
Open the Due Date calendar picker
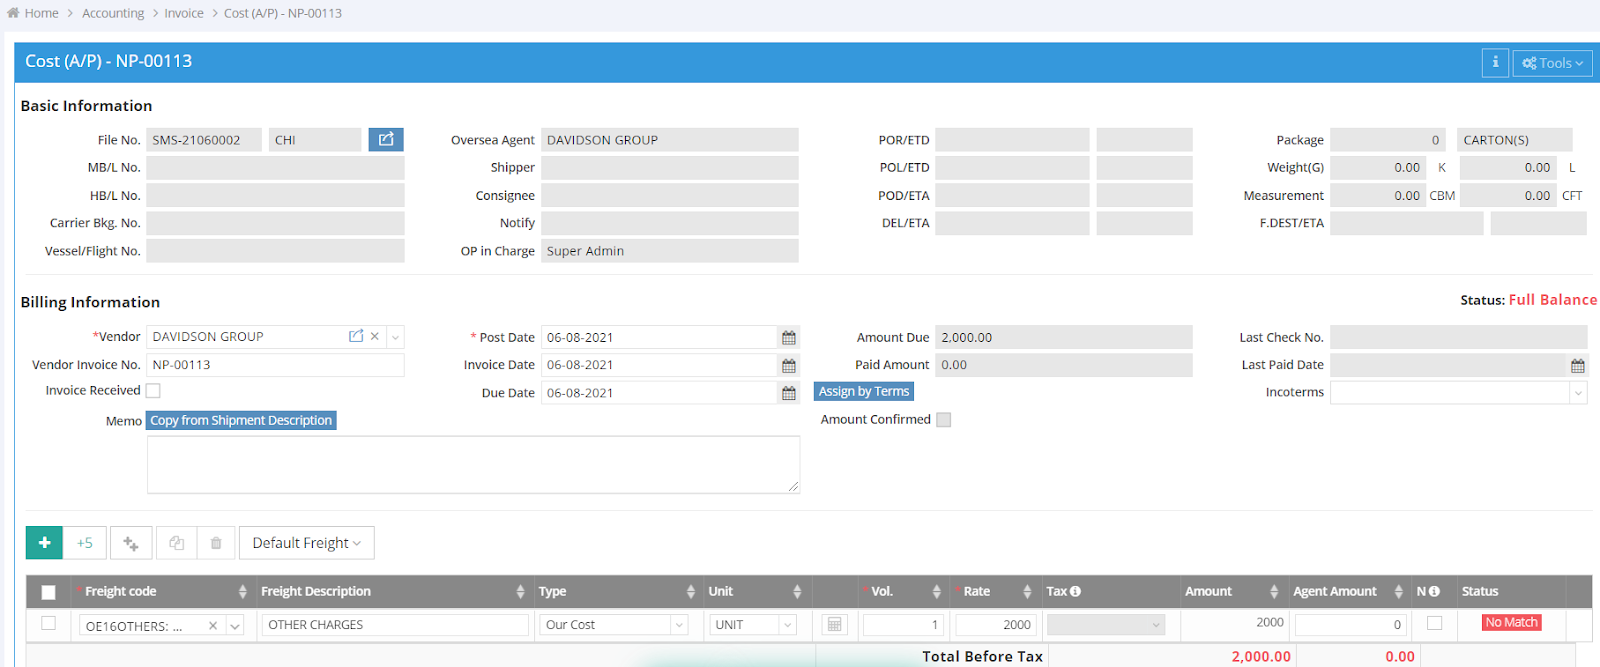click(x=789, y=394)
